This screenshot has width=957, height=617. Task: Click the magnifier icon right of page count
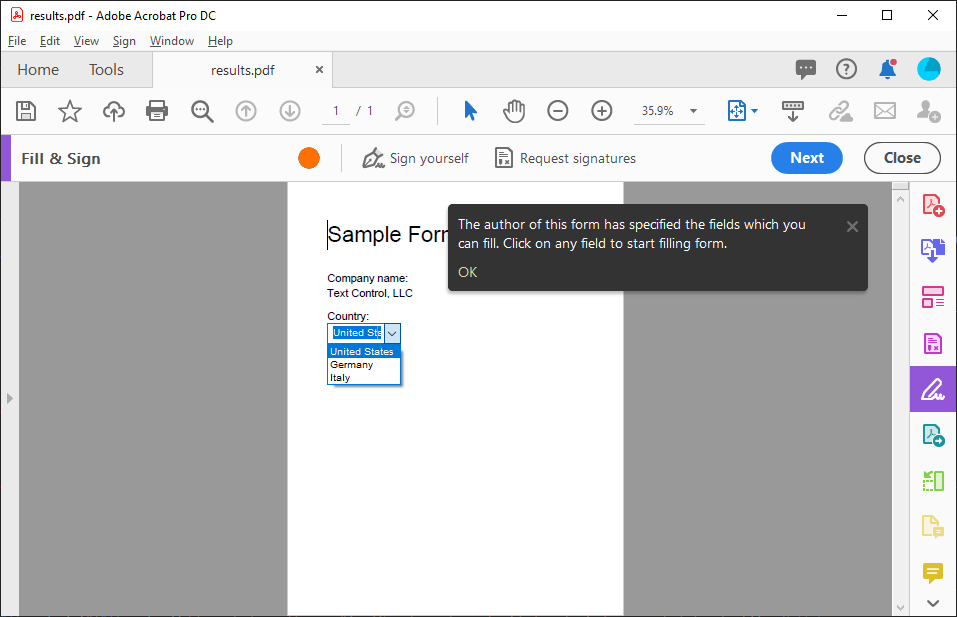tap(405, 111)
